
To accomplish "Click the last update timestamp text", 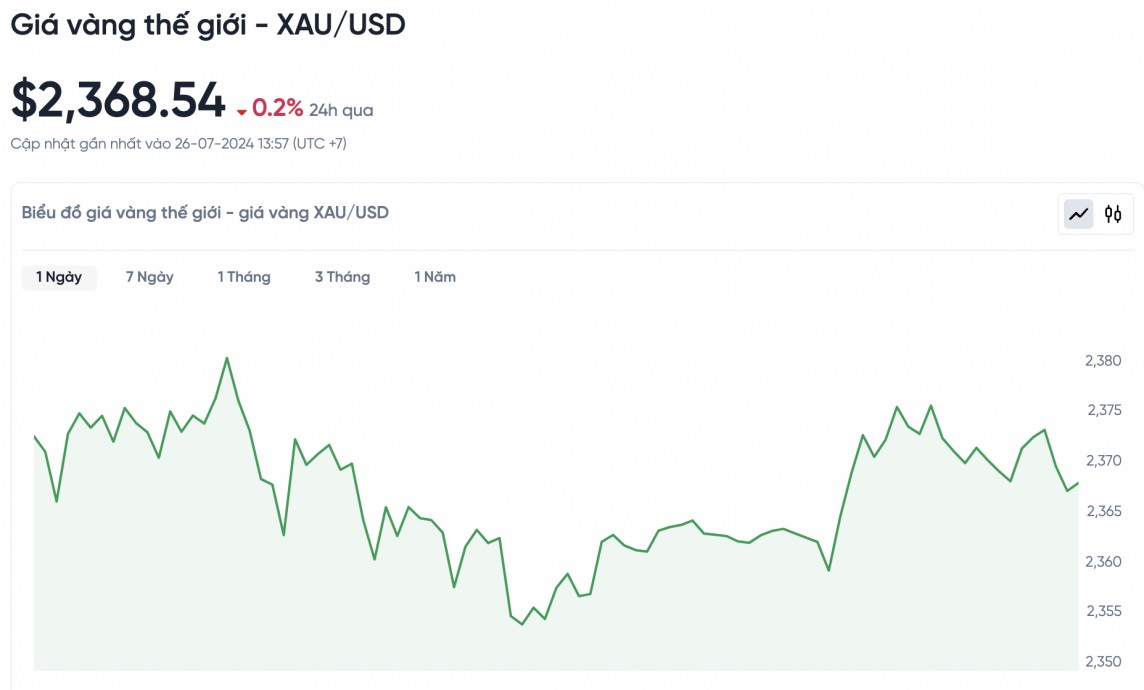I will (x=178, y=143).
